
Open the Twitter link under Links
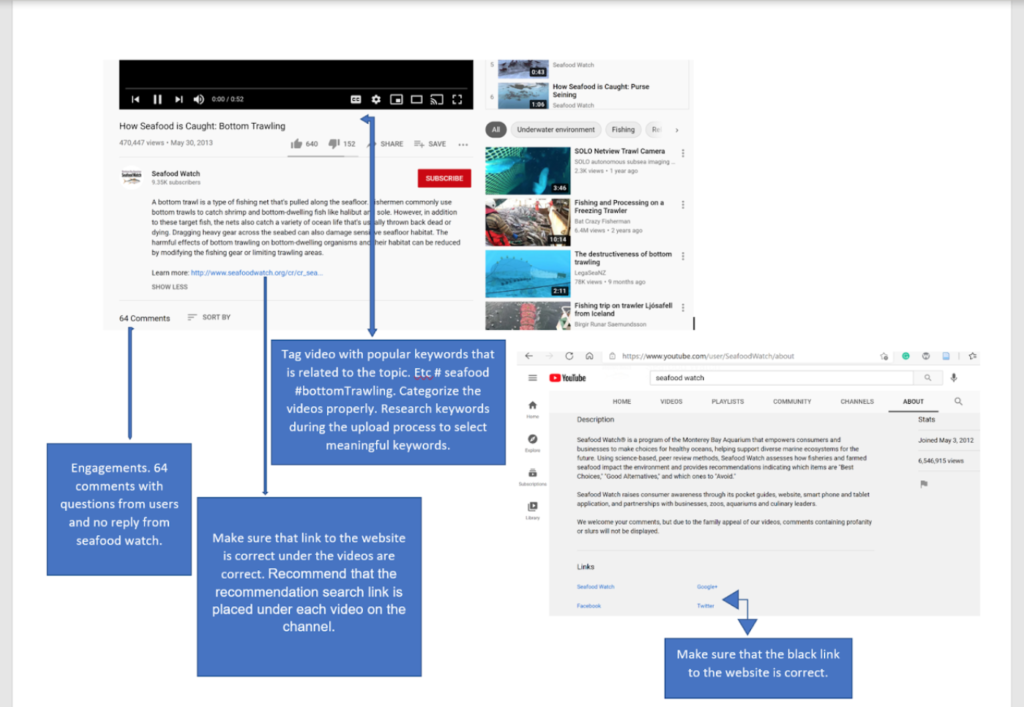[x=705, y=606]
